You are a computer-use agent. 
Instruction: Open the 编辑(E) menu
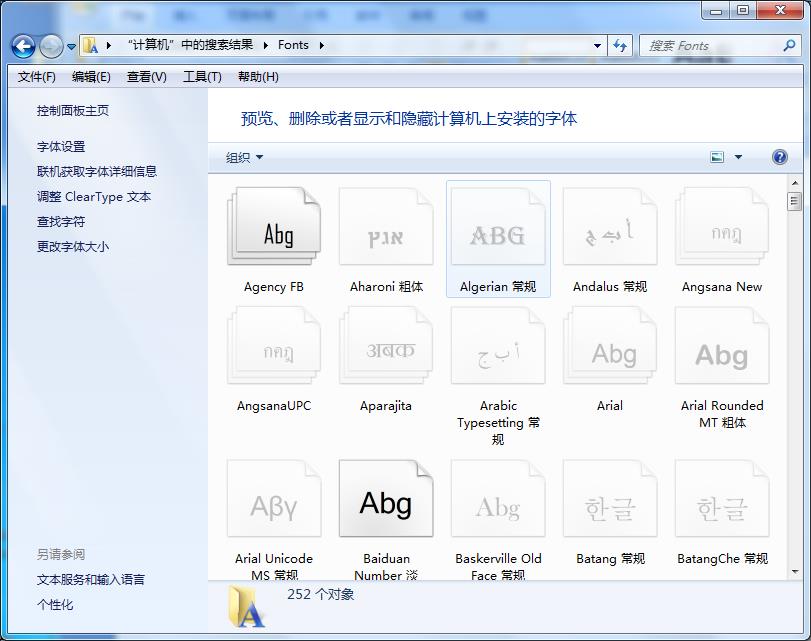(91, 77)
